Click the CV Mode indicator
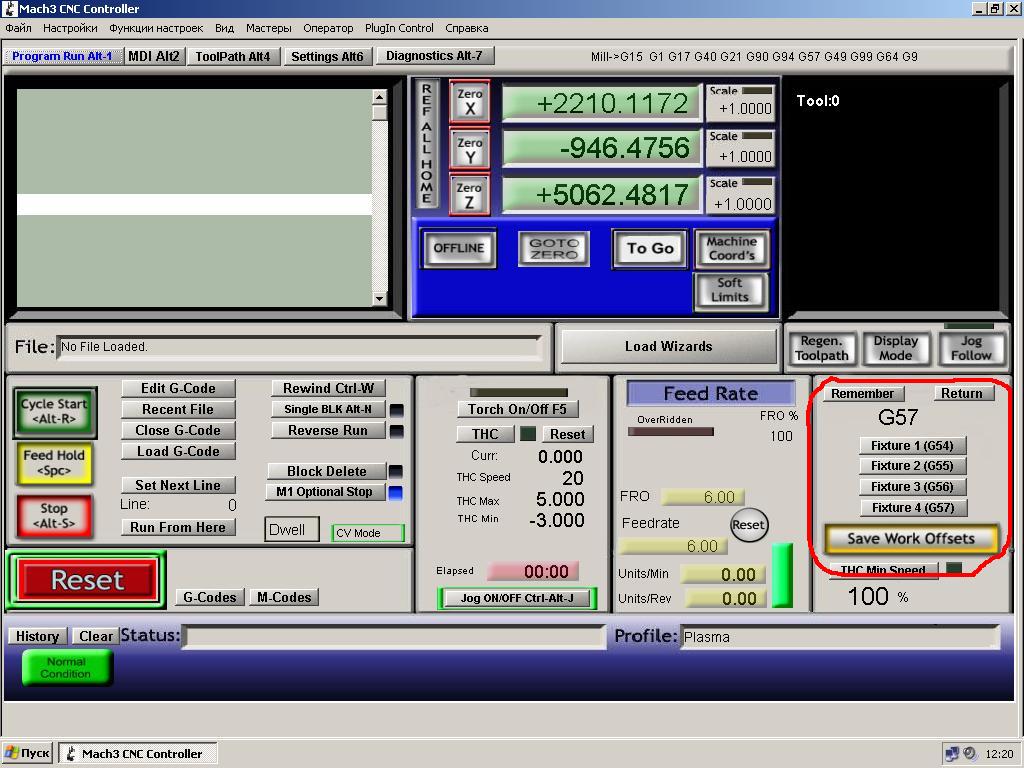Screen dimensions: 1024x768 [368, 533]
